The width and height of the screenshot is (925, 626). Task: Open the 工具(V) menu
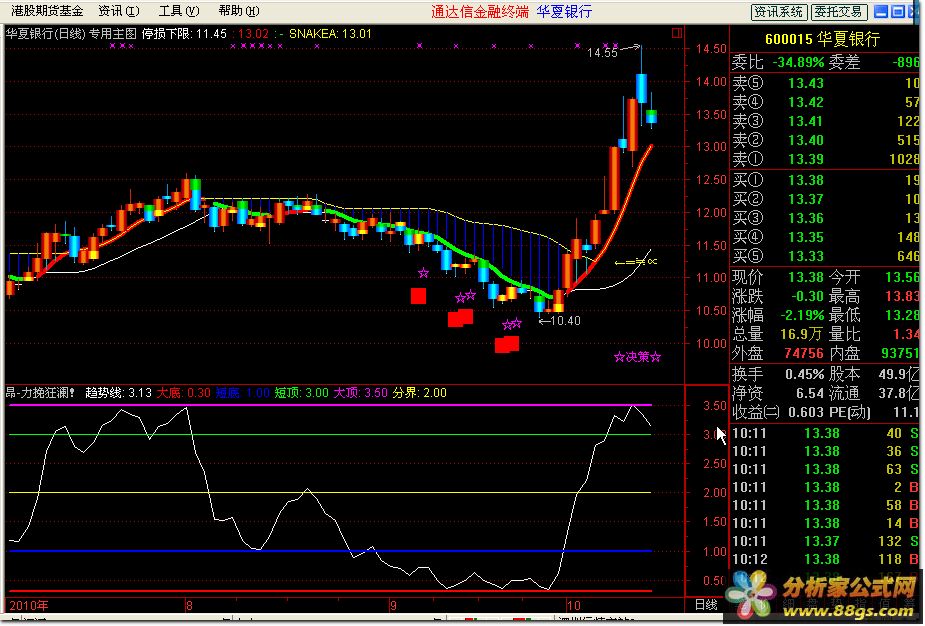click(179, 11)
